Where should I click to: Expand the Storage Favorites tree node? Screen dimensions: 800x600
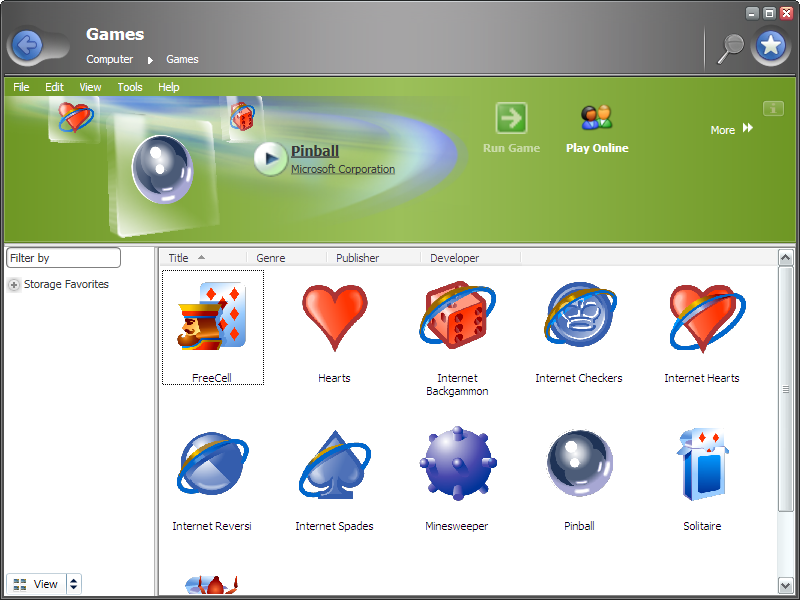click(14, 285)
